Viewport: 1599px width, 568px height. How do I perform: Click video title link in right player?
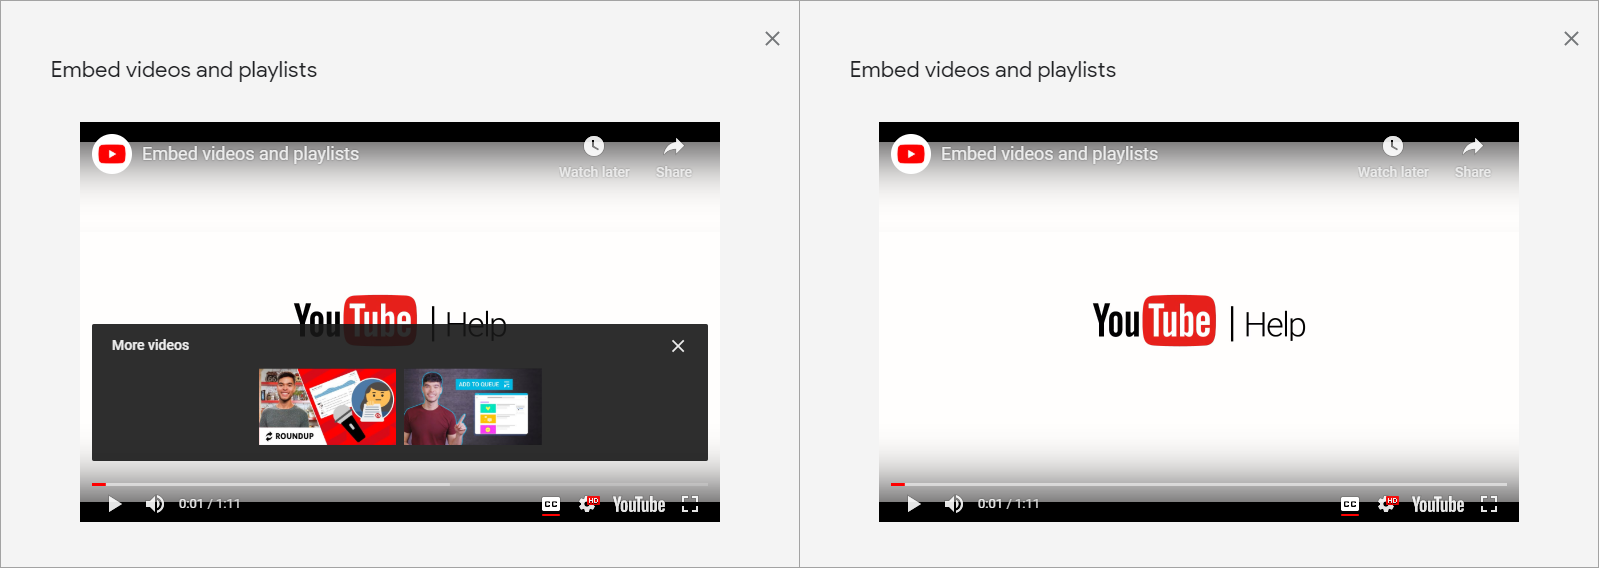pyautogui.click(x=1049, y=154)
